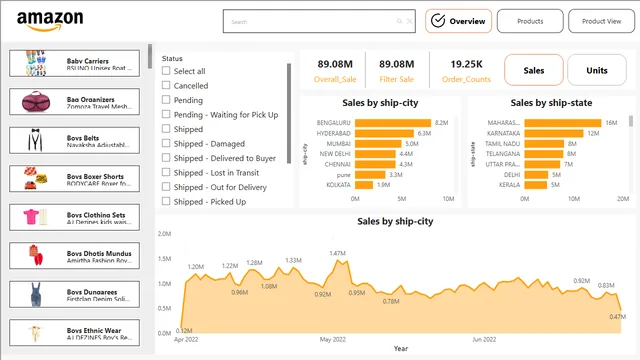
Task: Click the checkmark icon on the Overview tab
Action: [x=438, y=21]
